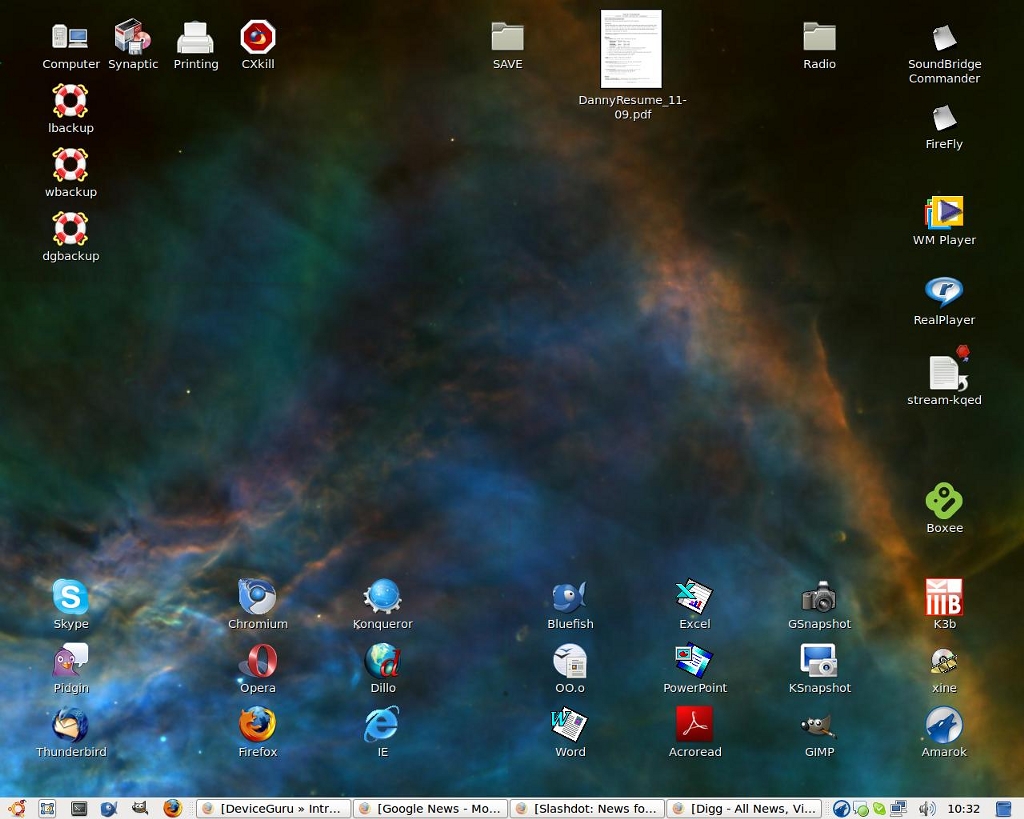
Task: Select the Pidgin desktop icon
Action: pos(71,660)
